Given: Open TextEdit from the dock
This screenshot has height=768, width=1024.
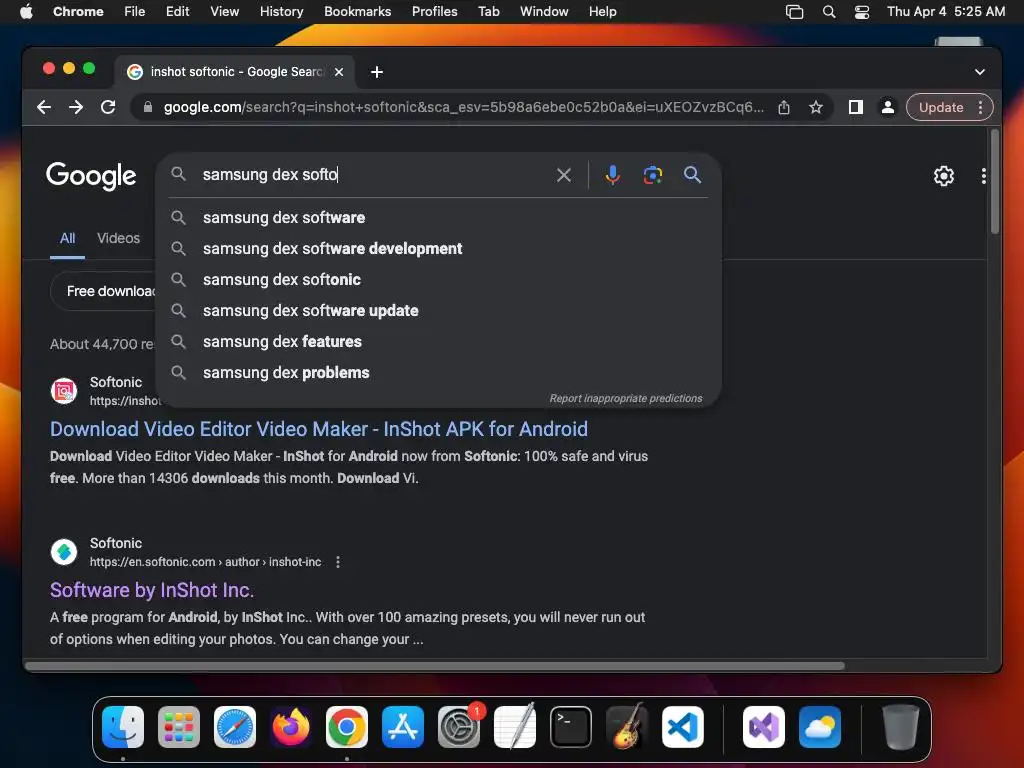Looking at the screenshot, I should (515, 727).
